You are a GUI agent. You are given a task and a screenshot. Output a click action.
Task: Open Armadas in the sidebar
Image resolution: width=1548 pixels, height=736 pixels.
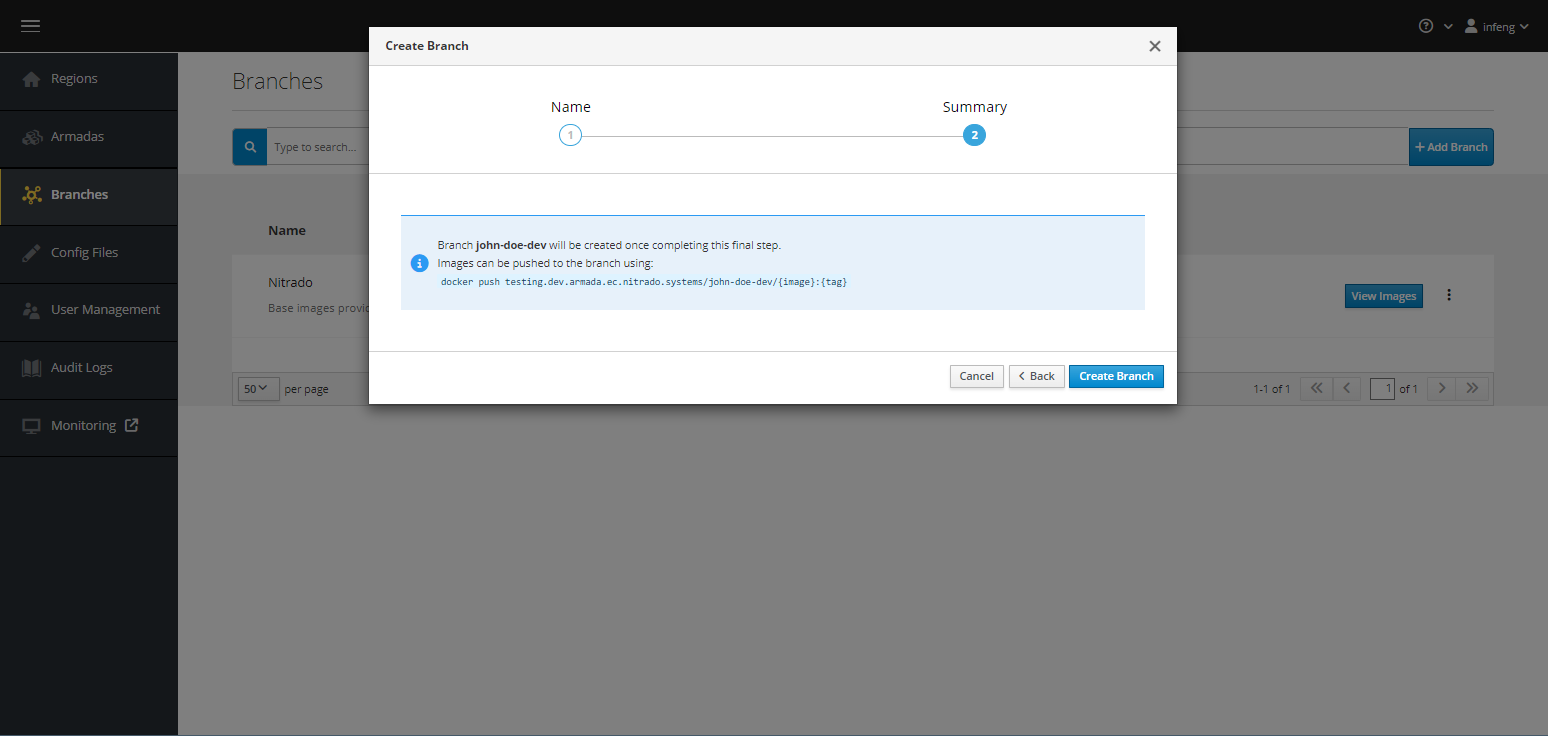point(89,137)
